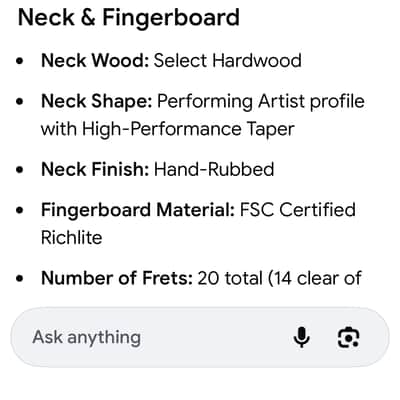Click the bold Neck Finish label

coord(95,169)
